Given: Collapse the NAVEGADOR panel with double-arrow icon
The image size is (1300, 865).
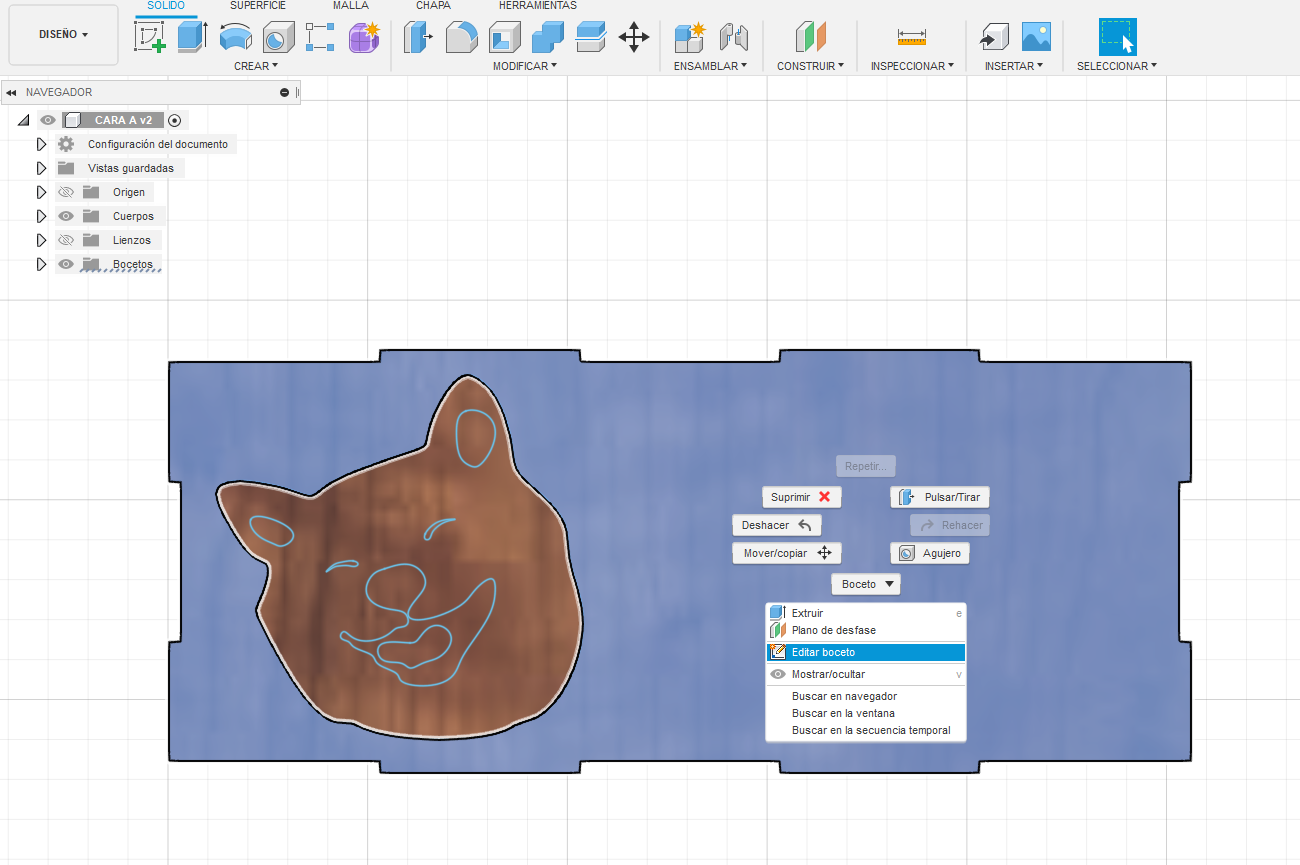Looking at the screenshot, I should point(11,92).
